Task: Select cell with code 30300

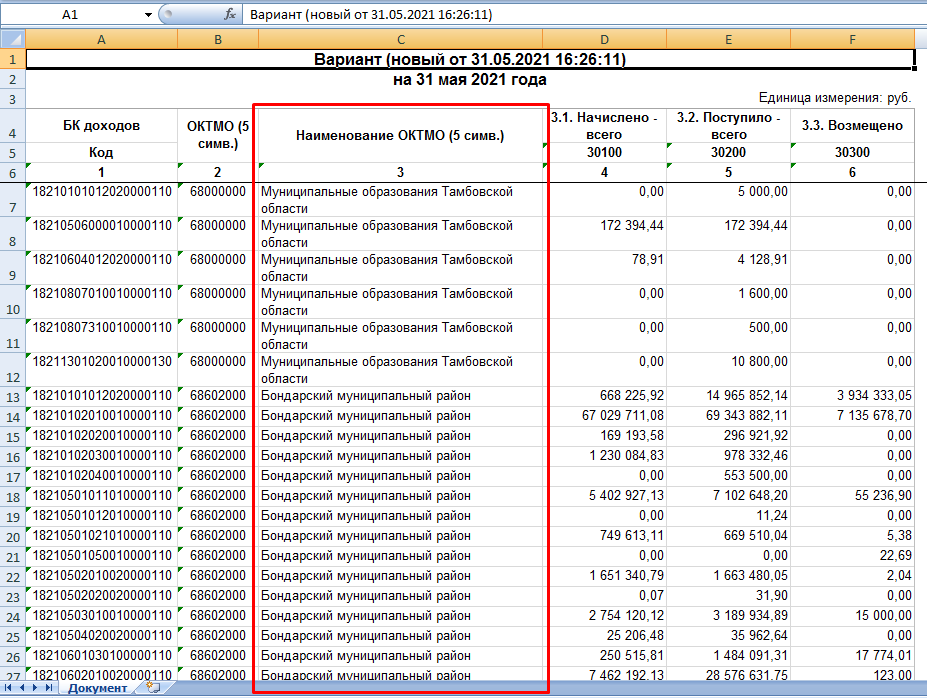Action: click(x=853, y=152)
